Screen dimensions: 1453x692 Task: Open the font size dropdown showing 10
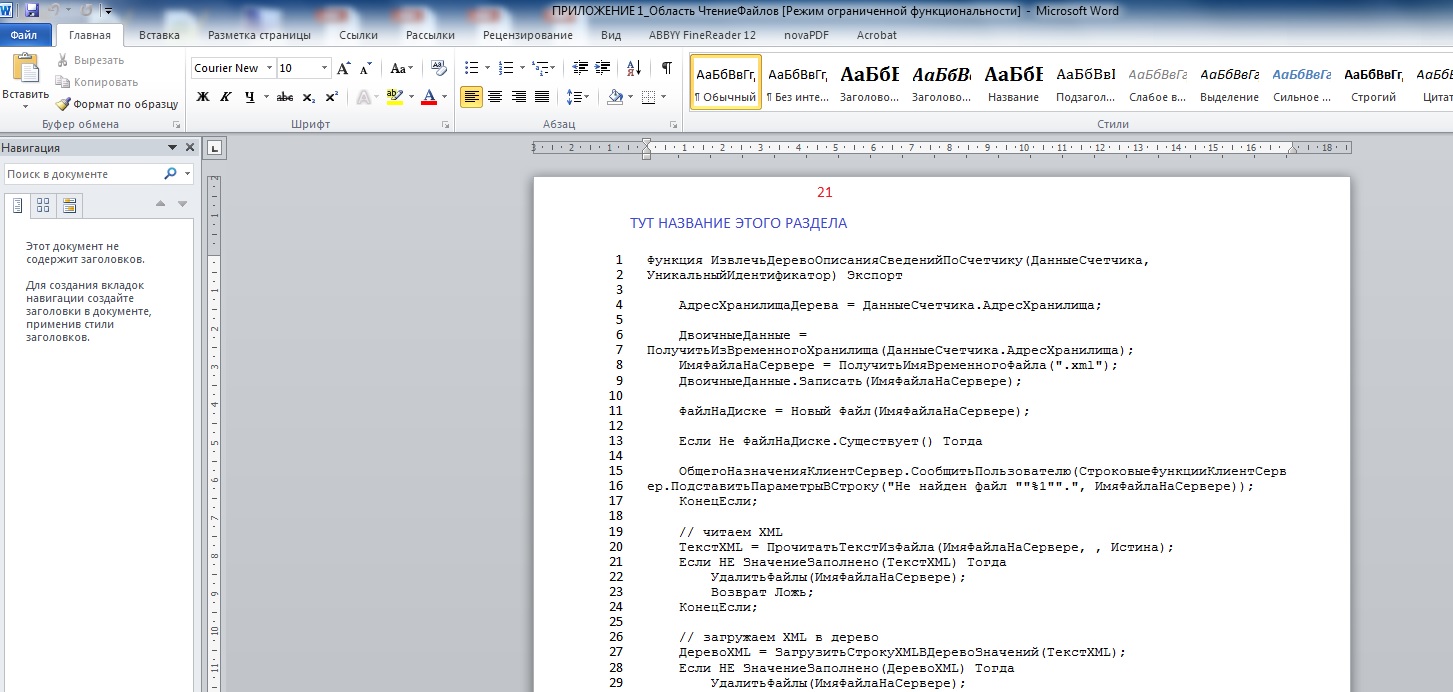pos(324,68)
